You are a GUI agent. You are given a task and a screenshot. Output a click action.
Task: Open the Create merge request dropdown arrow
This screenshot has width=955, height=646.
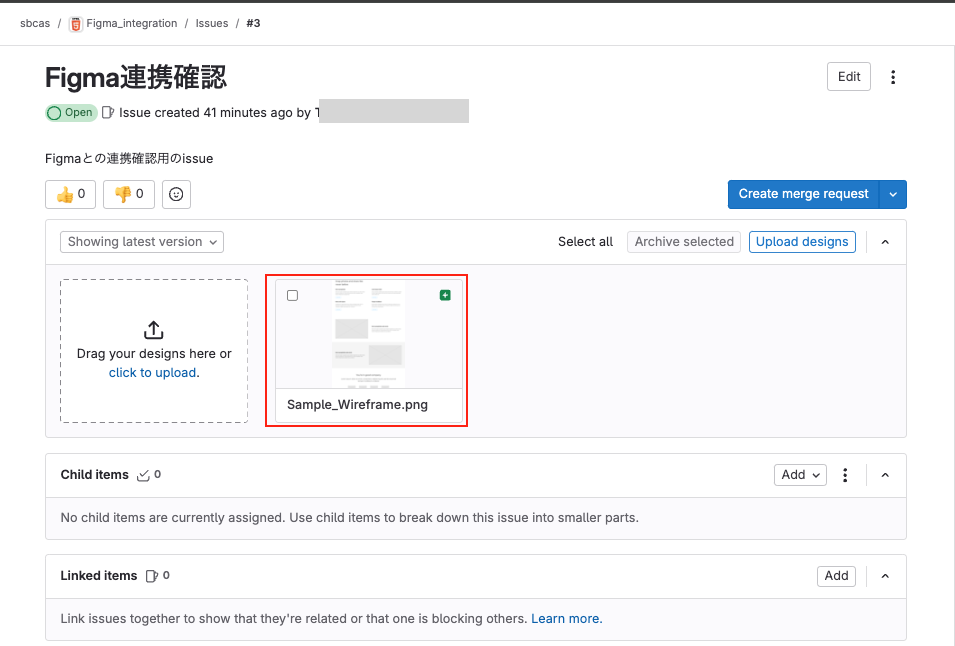point(893,194)
